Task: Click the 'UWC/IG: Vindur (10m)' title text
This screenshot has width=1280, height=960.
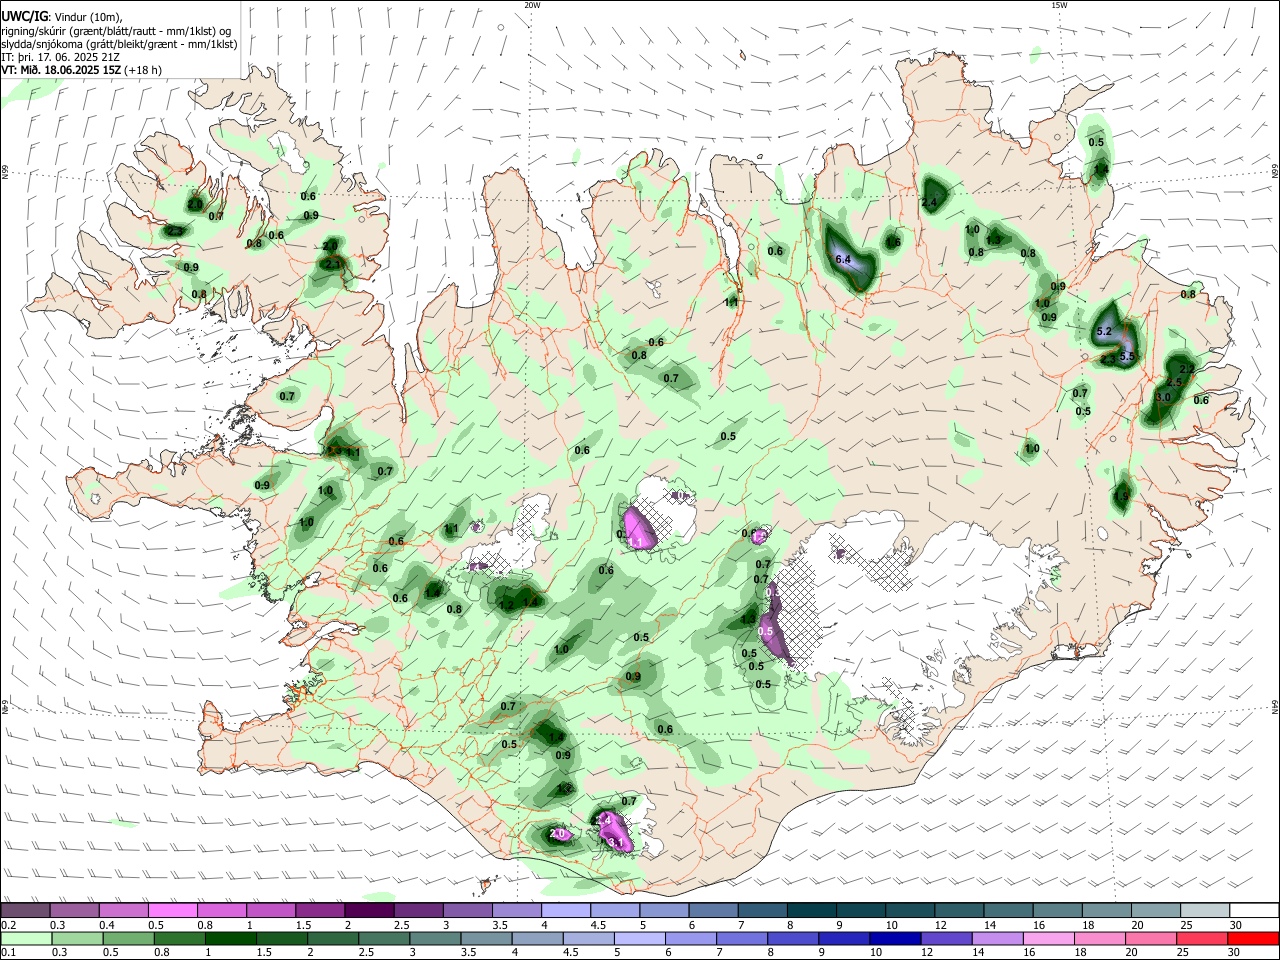Action: click(x=62, y=16)
